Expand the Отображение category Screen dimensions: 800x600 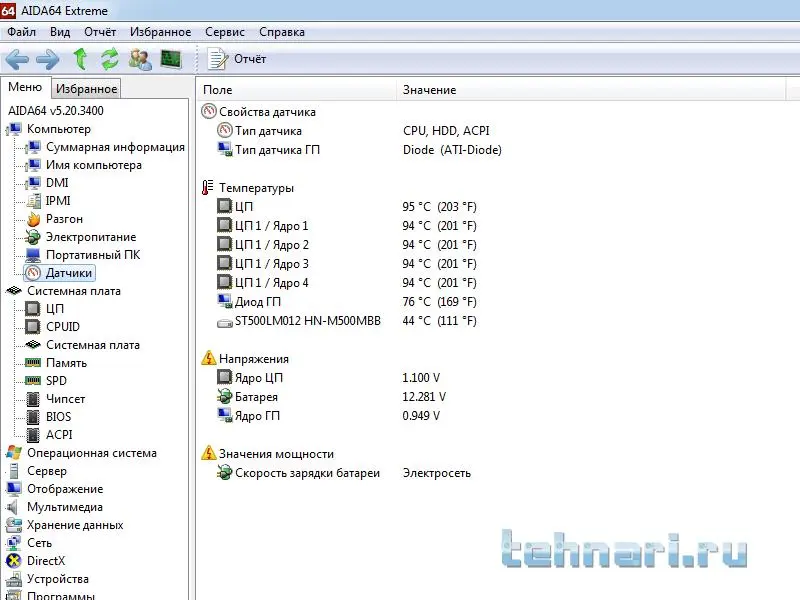65,489
